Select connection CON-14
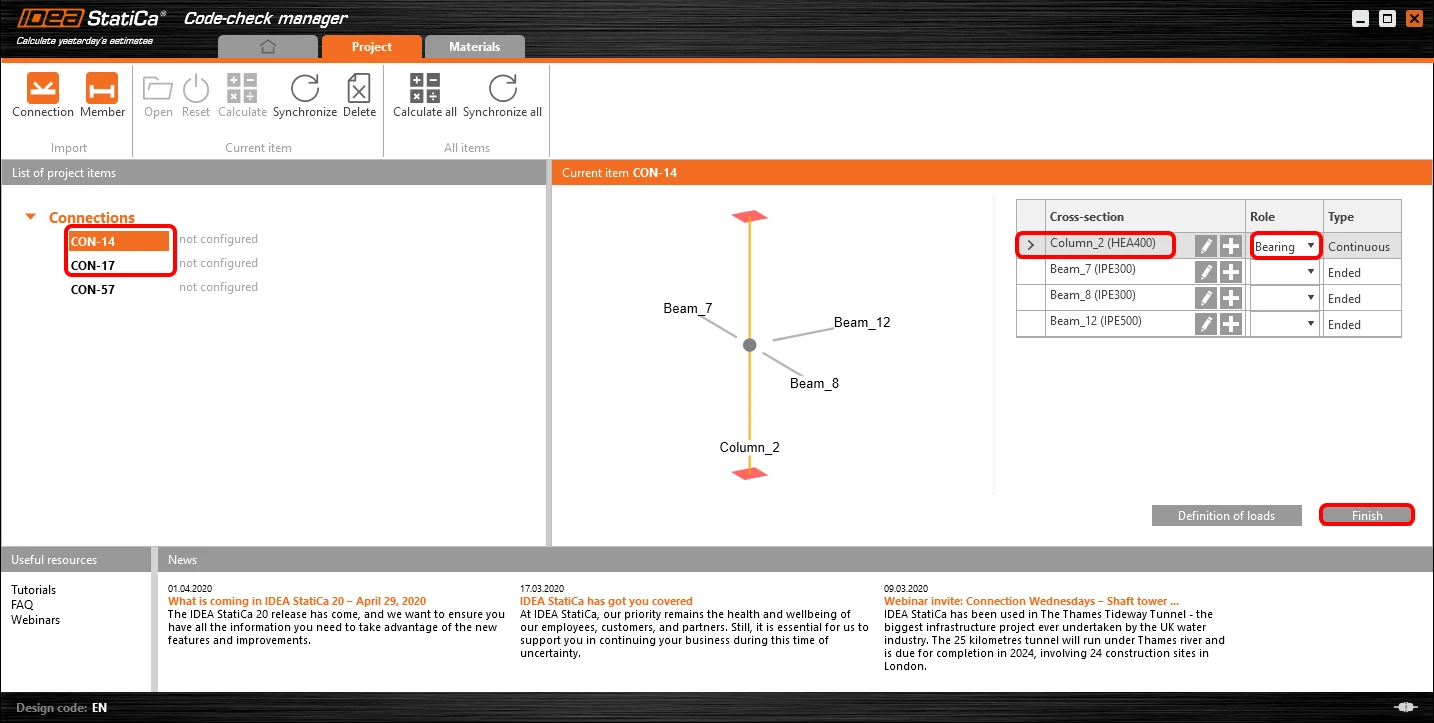1434x723 pixels. pos(118,241)
